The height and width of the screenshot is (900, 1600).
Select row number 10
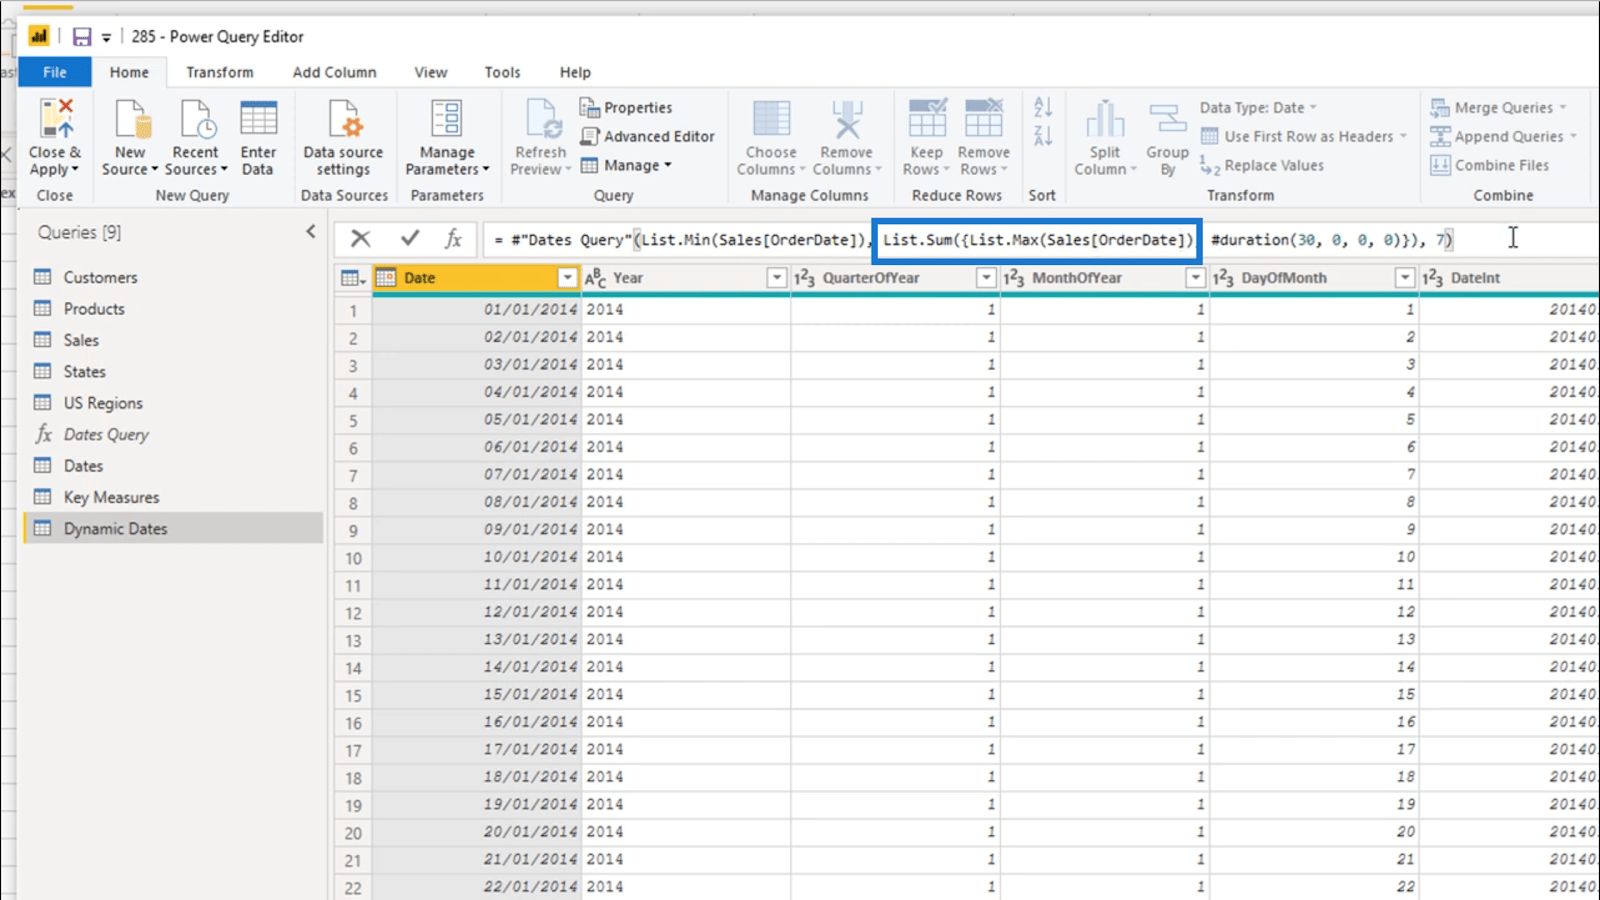[353, 557]
